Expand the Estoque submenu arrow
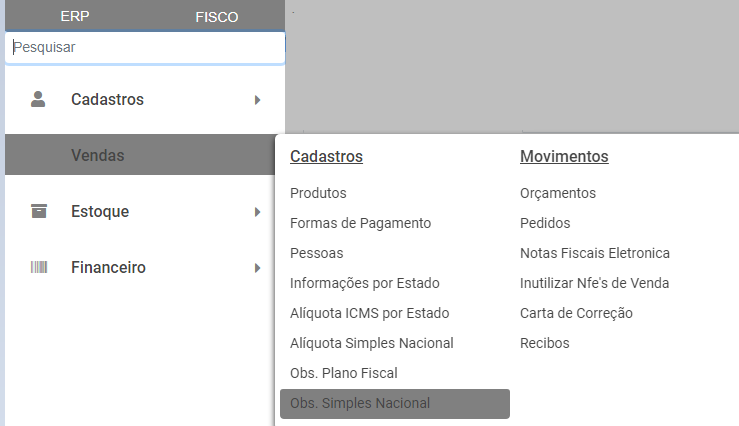The image size is (739, 426). (257, 212)
